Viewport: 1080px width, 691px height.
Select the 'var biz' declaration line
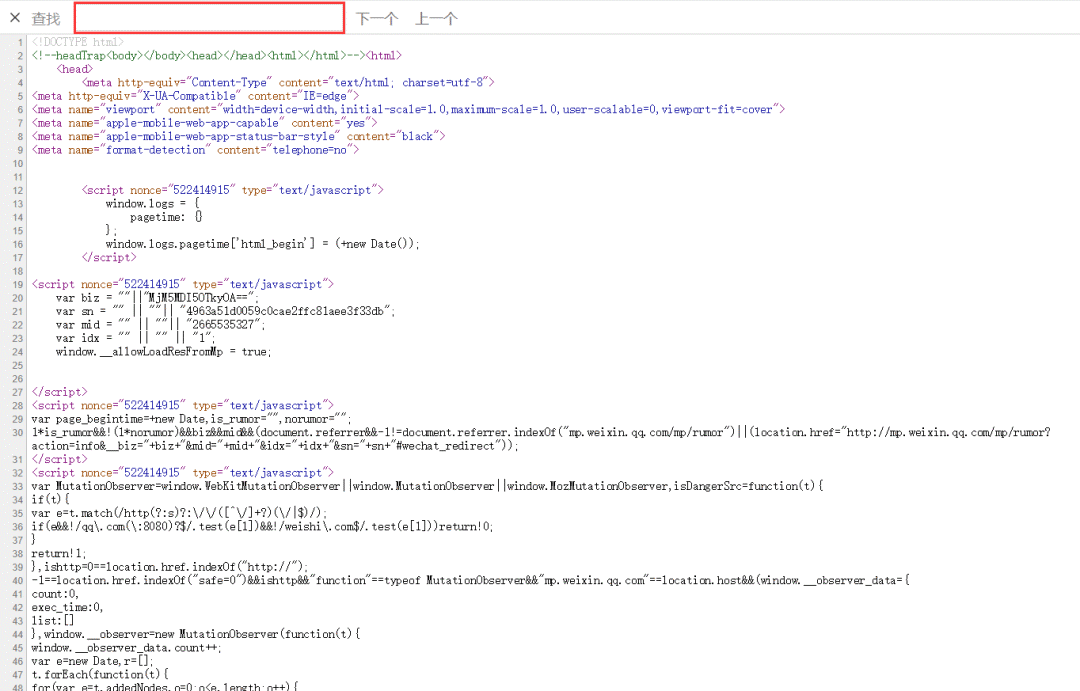point(157,298)
